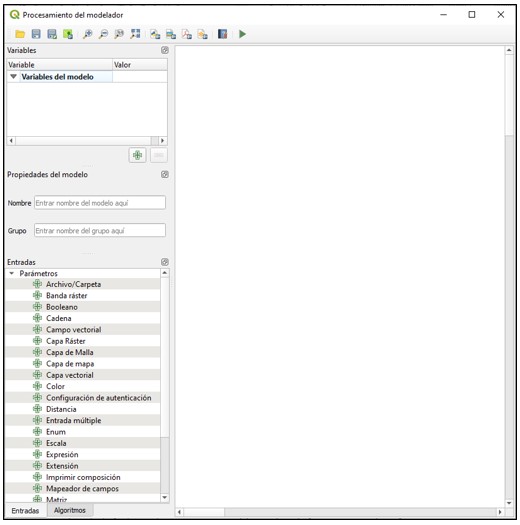Undock the Entradas panel

[x=165, y=262]
